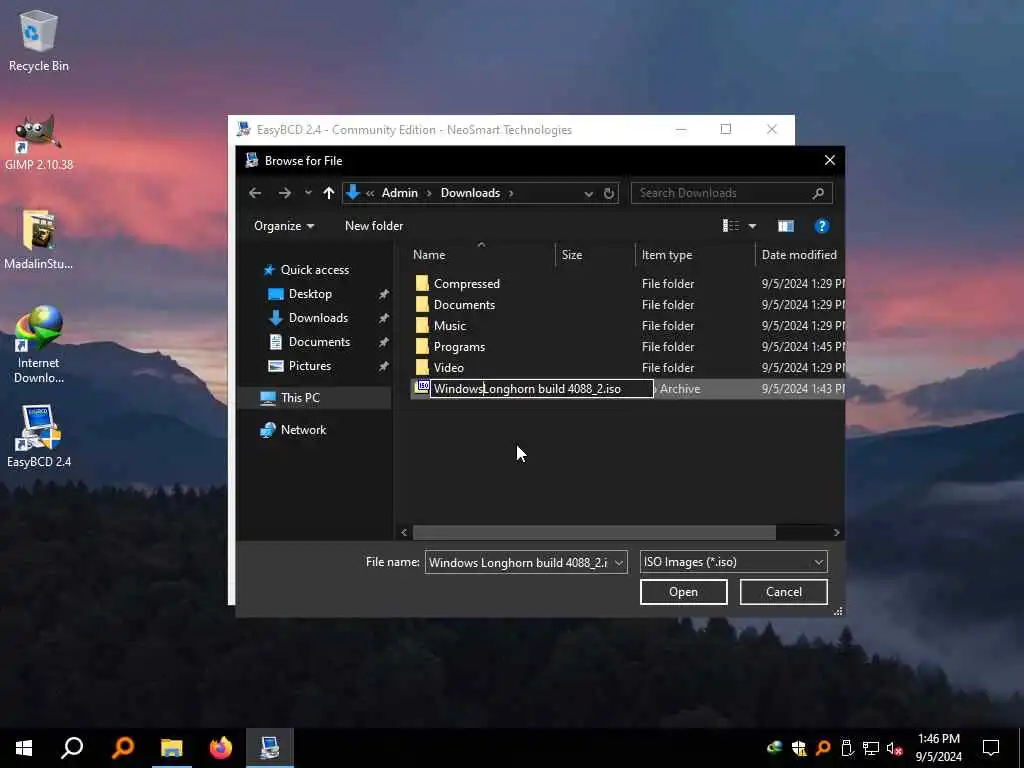Click the Cancel button
1024x768 pixels.
point(784,592)
